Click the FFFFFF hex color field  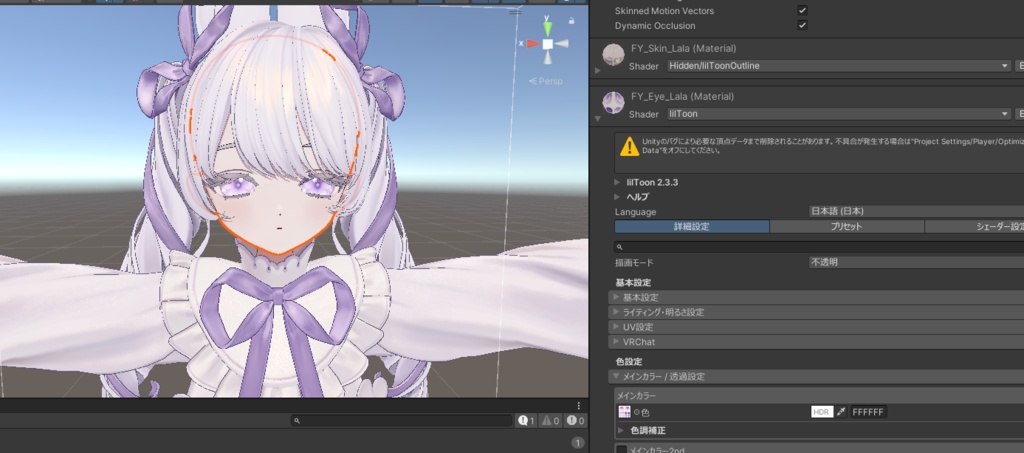tap(868, 412)
